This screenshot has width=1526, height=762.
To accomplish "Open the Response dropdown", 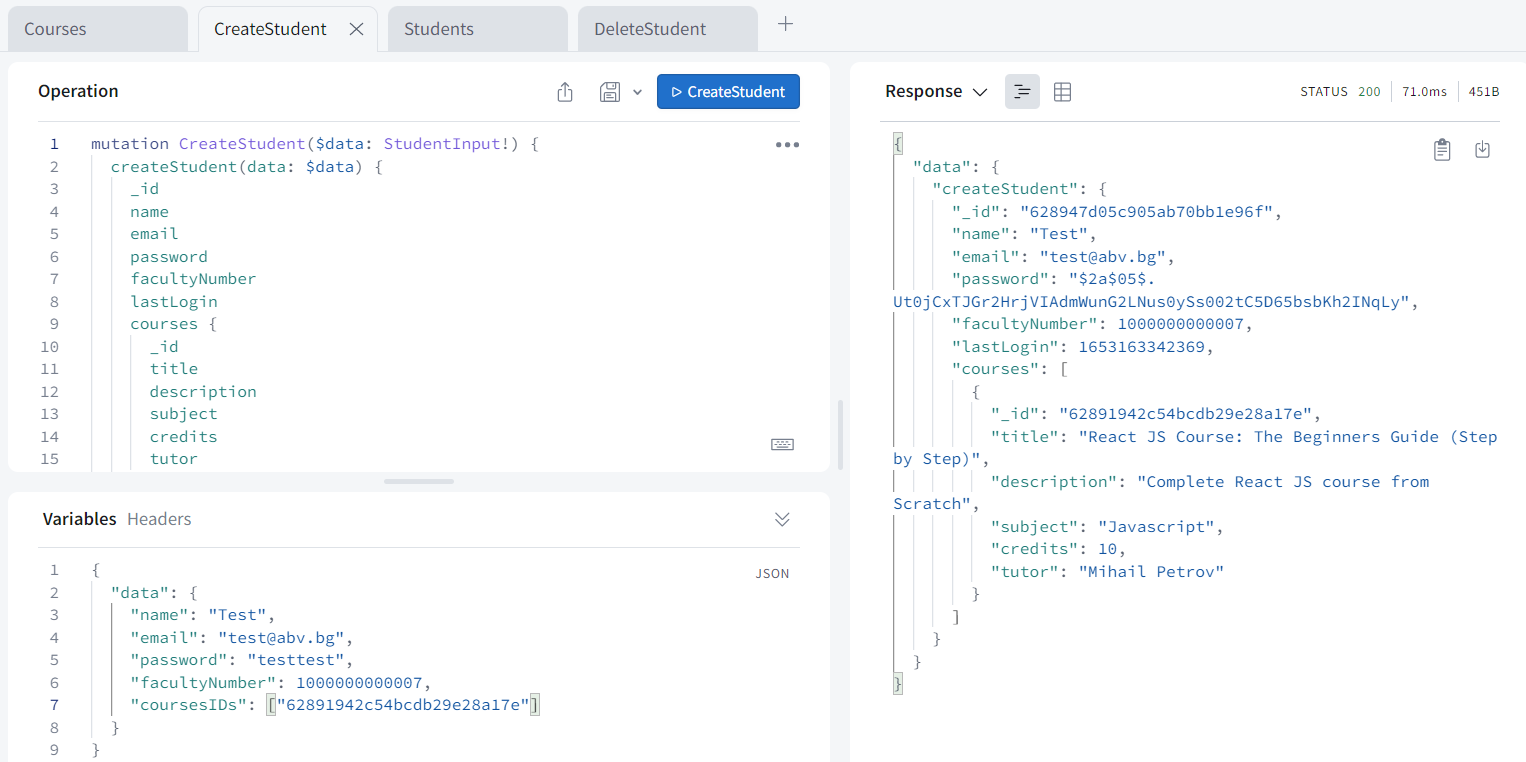I will point(936,91).
